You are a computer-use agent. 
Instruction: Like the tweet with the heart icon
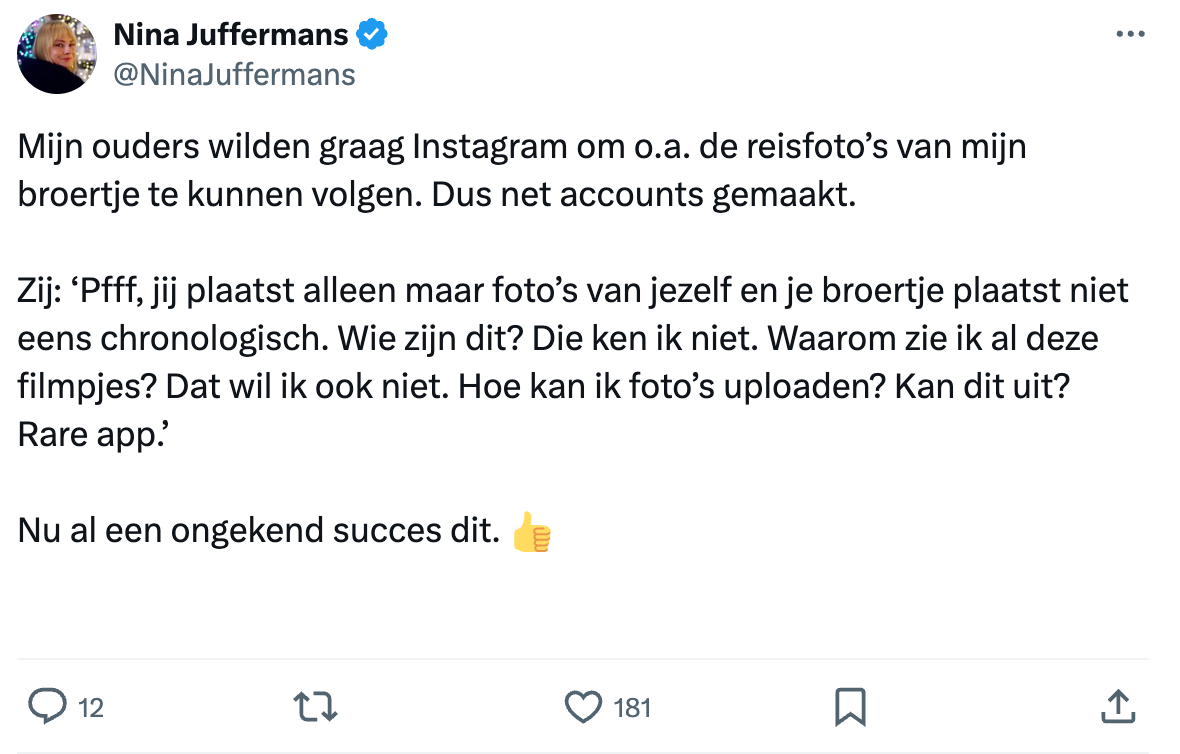pyautogui.click(x=582, y=707)
